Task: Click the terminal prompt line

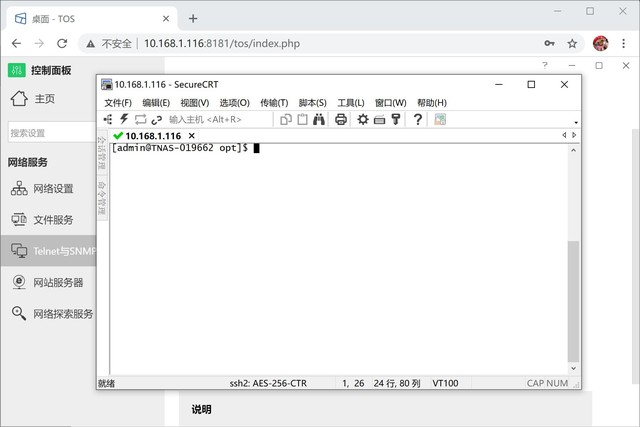Action: pyautogui.click(x=185, y=148)
